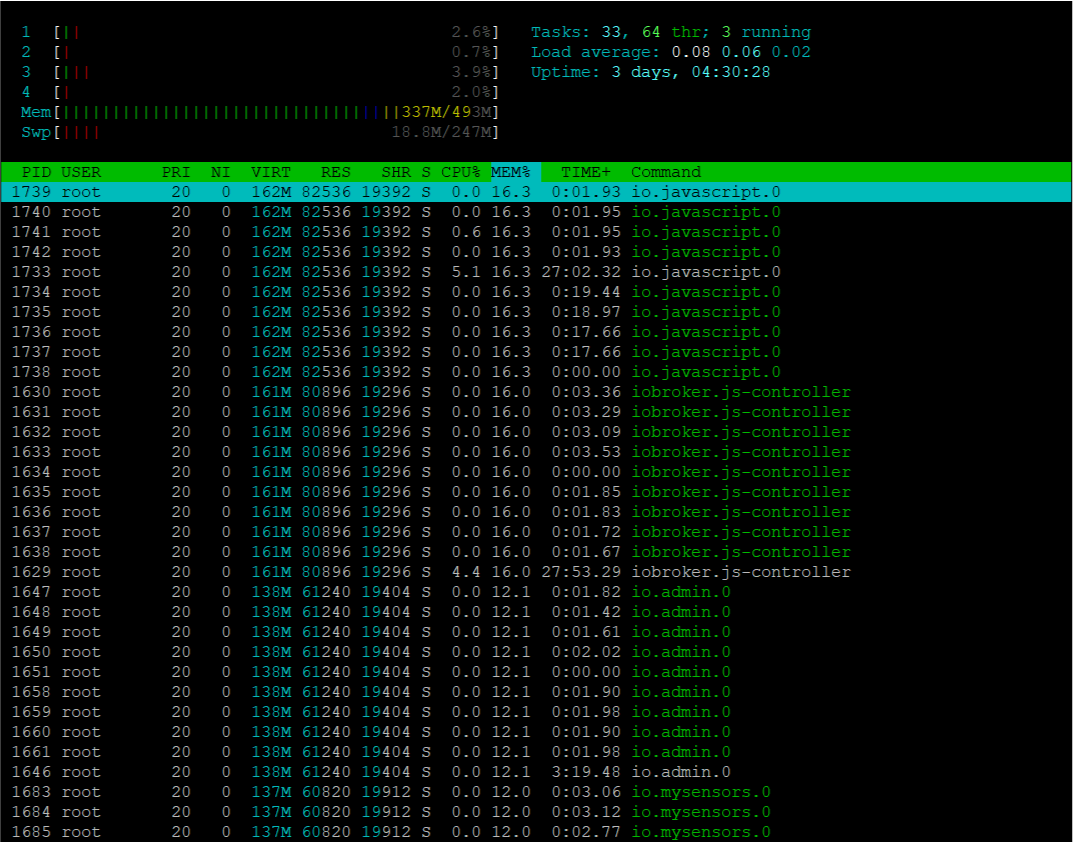Click the S state column header
The width and height of the screenshot is (1073, 842).
coord(426,172)
